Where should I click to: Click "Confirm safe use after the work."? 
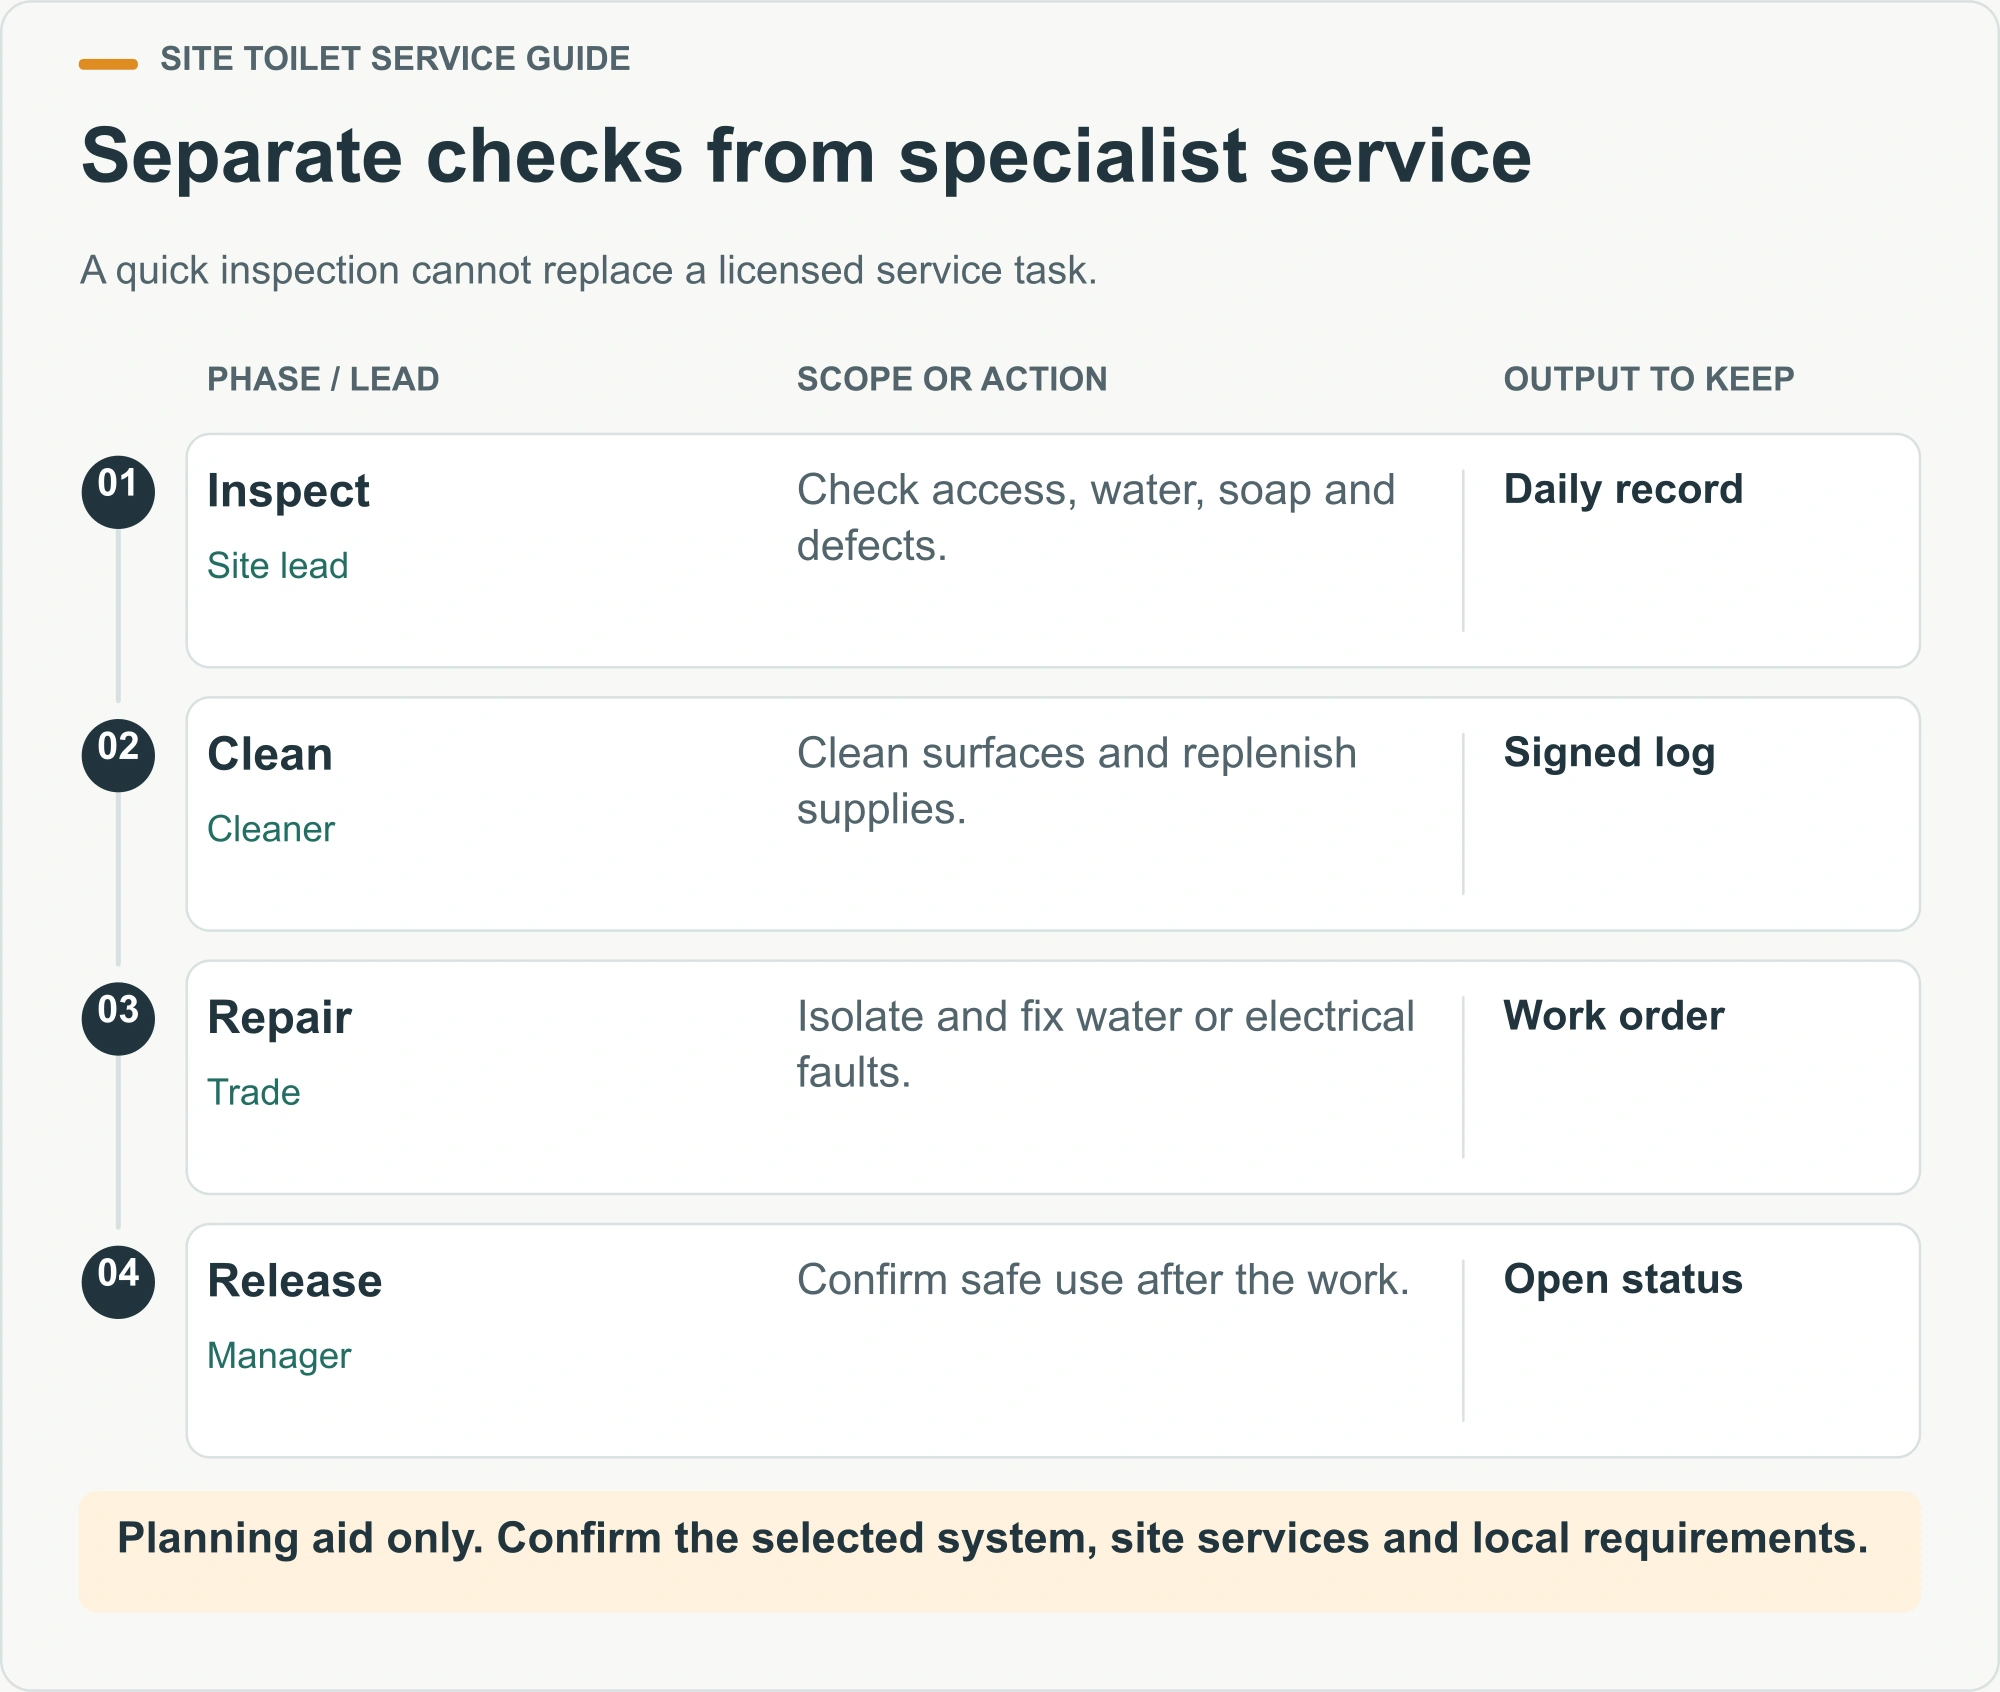coord(1103,1280)
